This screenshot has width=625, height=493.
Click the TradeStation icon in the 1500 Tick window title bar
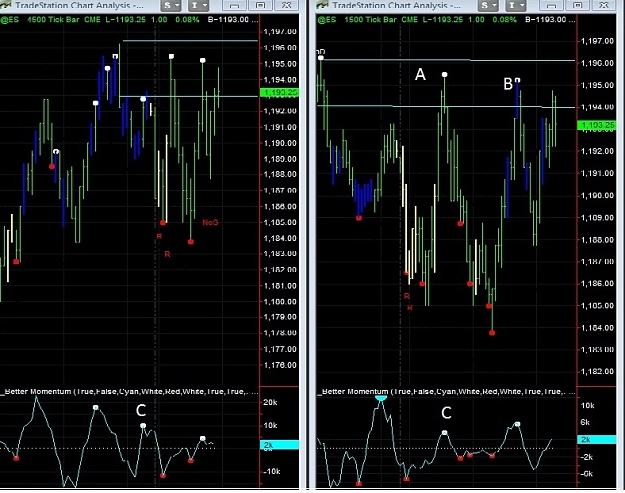click(x=322, y=5)
